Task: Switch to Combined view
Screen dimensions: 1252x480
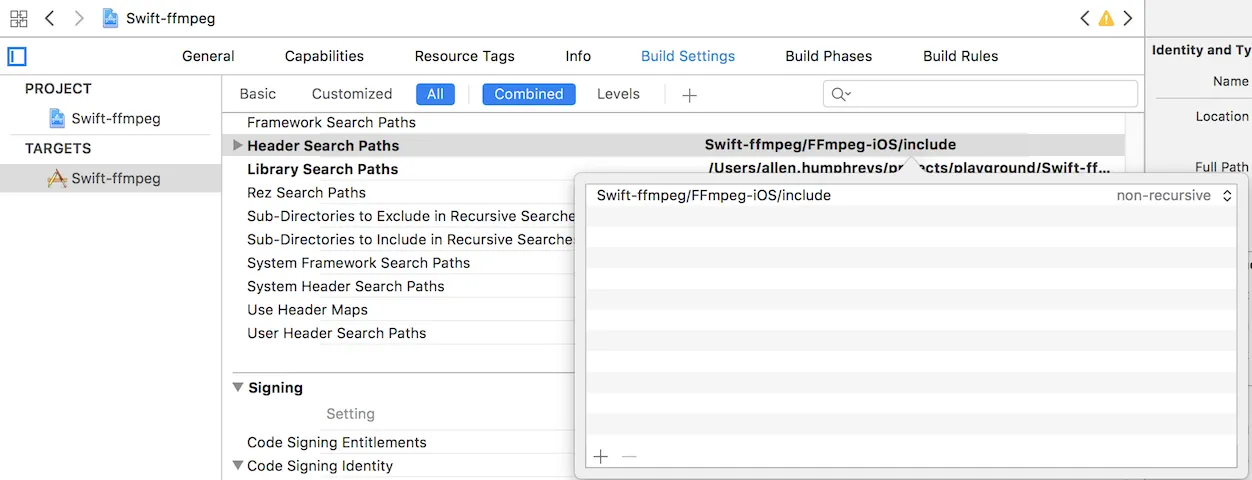Action: (x=529, y=94)
